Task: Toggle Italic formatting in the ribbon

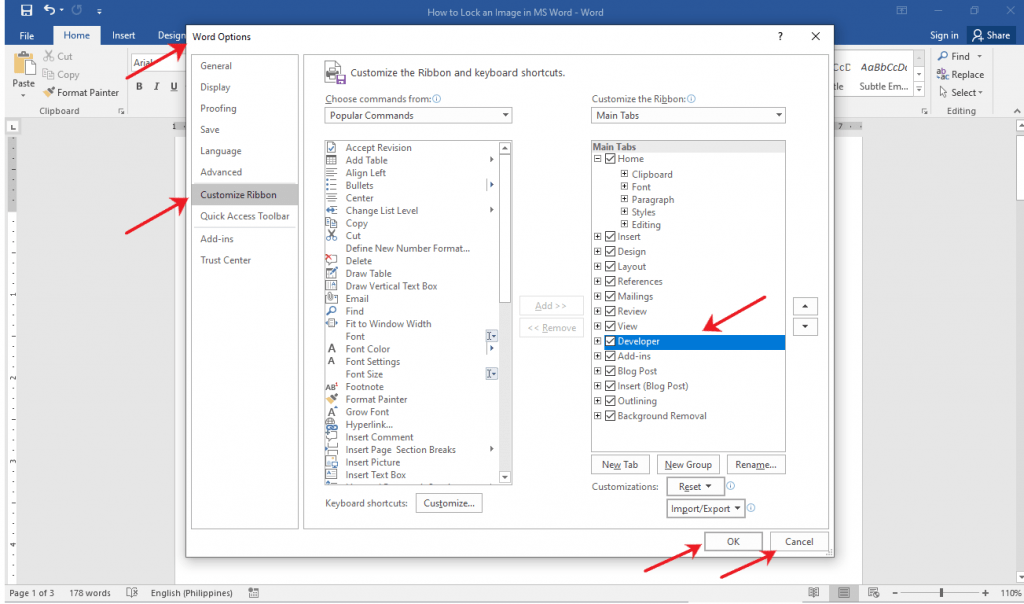Action: click(156, 86)
